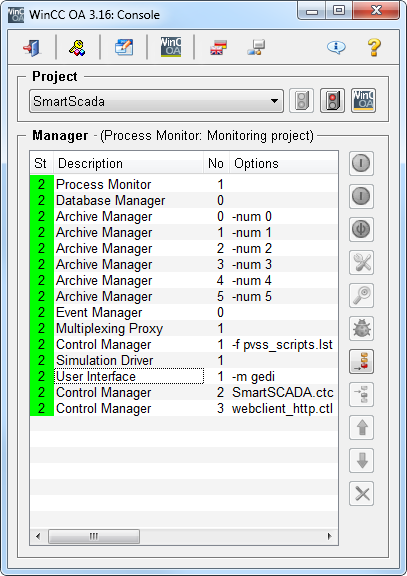Select Archive Manager with -num 2
Viewport: 407px width, 576px height.
click(184, 248)
